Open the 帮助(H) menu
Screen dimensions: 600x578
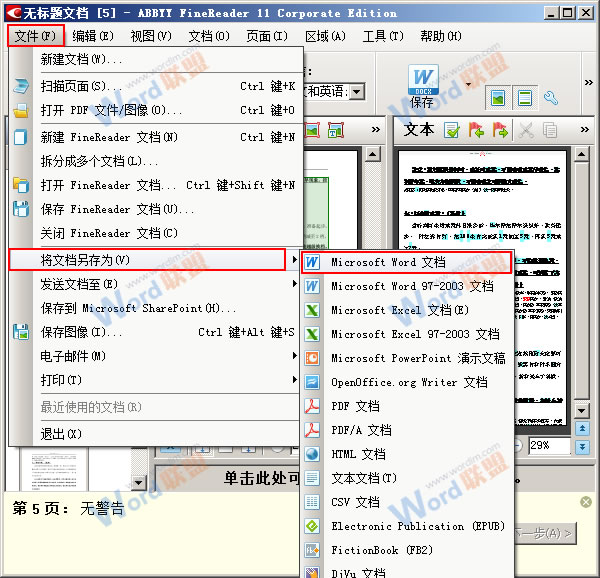[441, 36]
